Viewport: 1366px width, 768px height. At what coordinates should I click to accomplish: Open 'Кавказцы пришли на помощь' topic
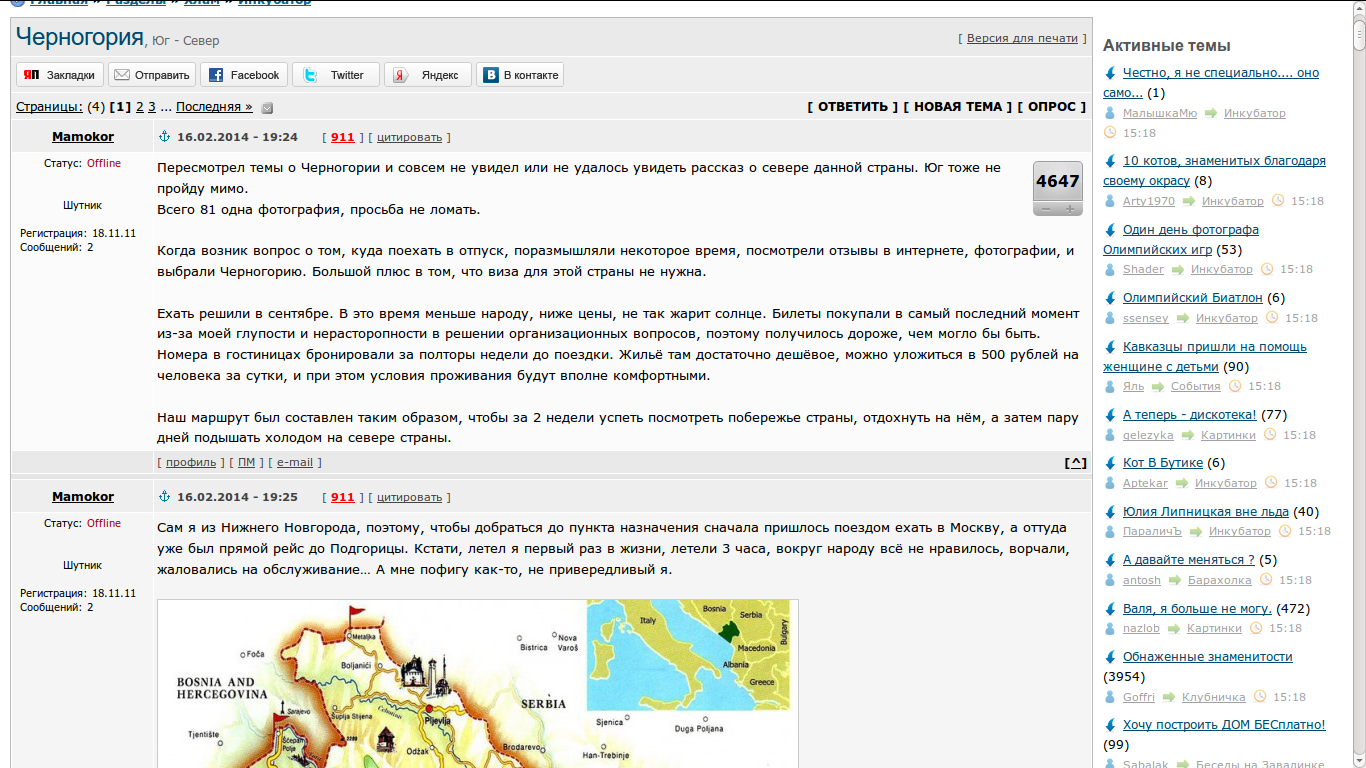[1205, 356]
